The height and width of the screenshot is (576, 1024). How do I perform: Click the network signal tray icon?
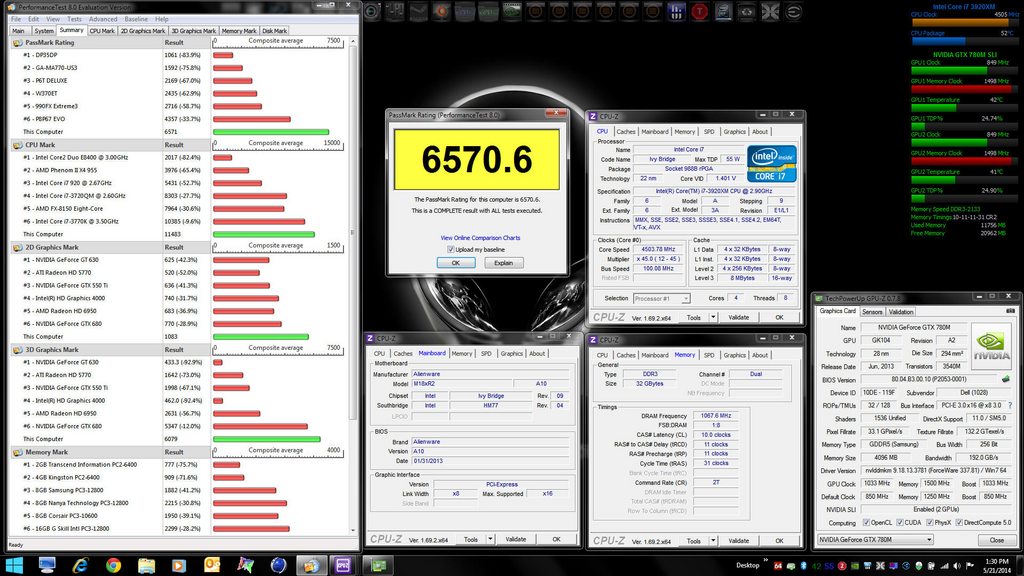tap(944, 566)
